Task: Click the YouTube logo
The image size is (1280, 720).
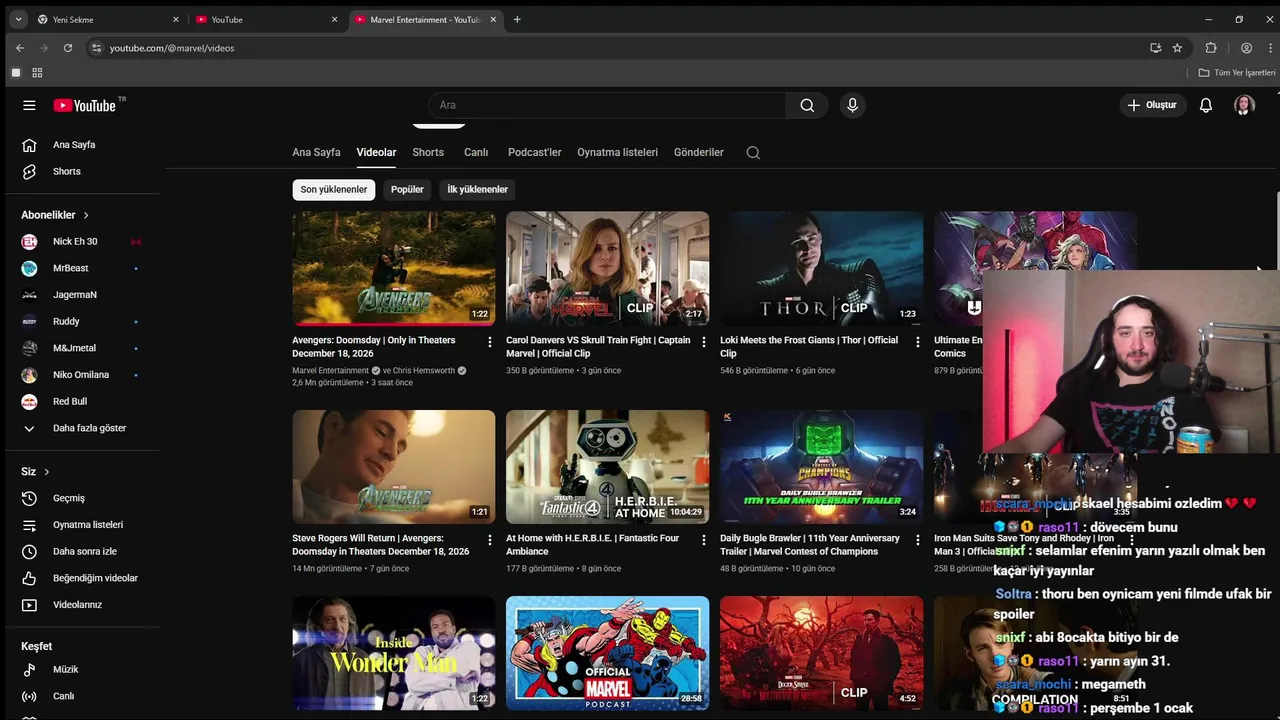Action: [86, 105]
